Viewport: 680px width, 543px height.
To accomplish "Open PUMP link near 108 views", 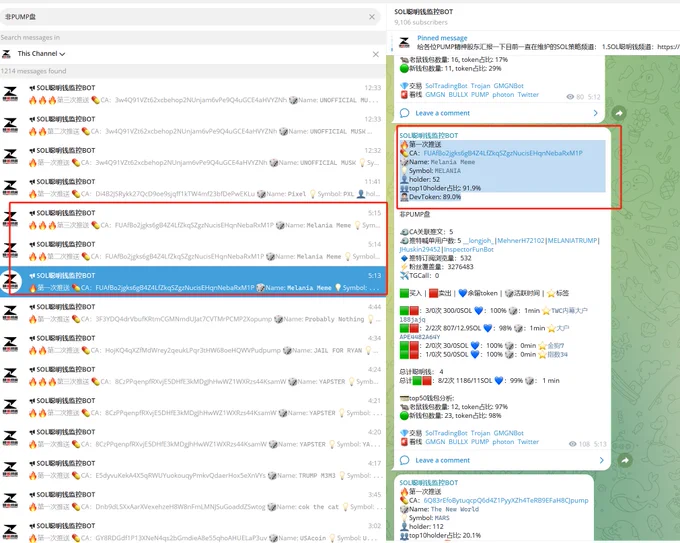I will 480,442.
